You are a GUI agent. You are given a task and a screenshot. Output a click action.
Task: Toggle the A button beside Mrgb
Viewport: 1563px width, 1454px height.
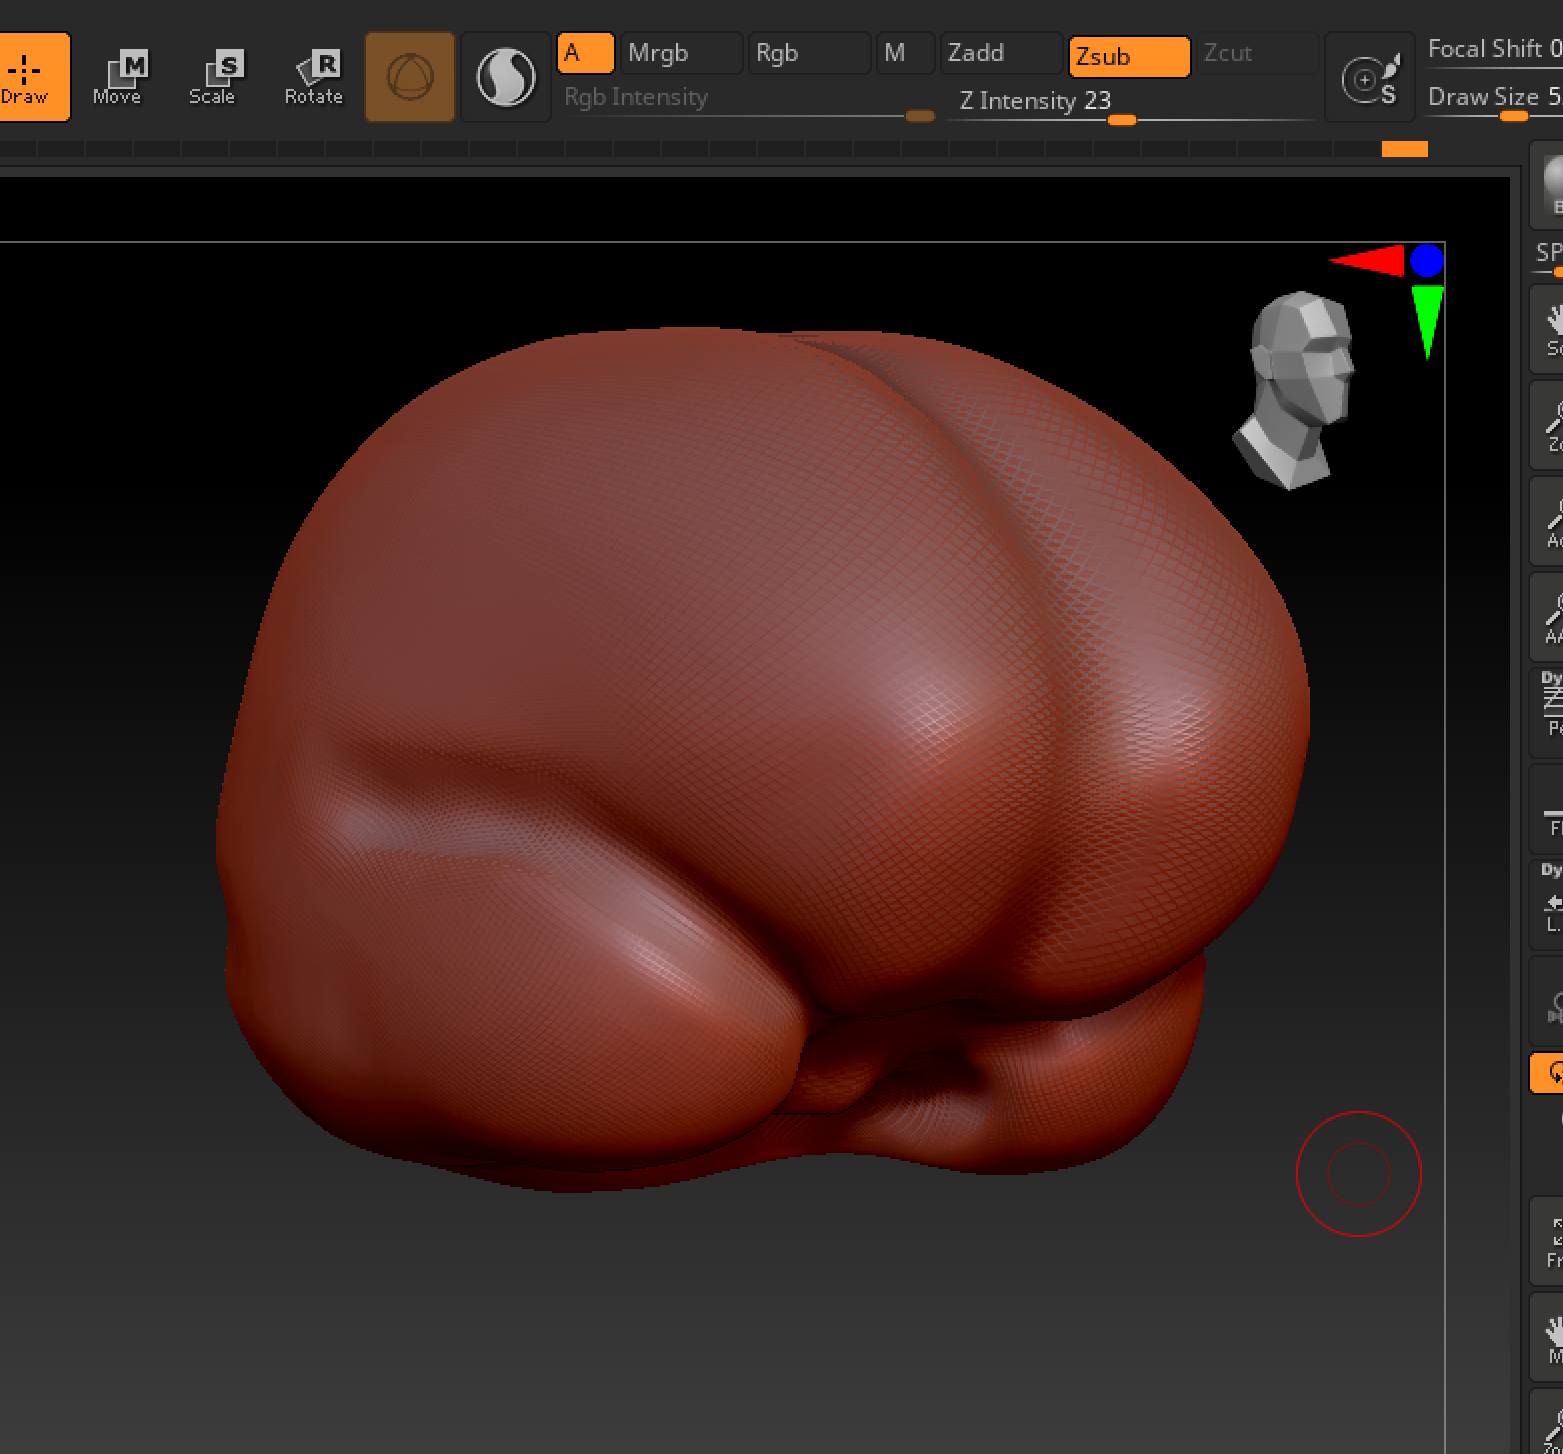point(585,53)
